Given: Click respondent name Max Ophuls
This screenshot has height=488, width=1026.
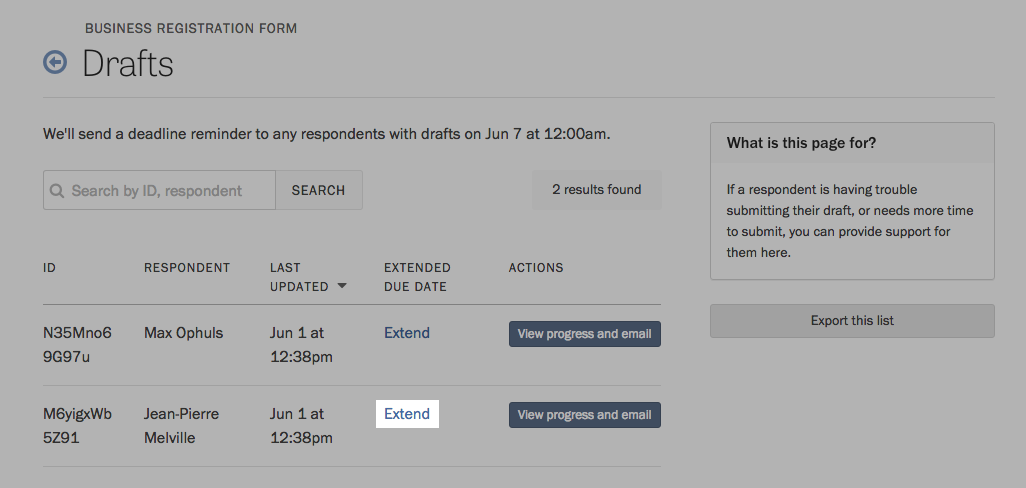Looking at the screenshot, I should (183, 333).
